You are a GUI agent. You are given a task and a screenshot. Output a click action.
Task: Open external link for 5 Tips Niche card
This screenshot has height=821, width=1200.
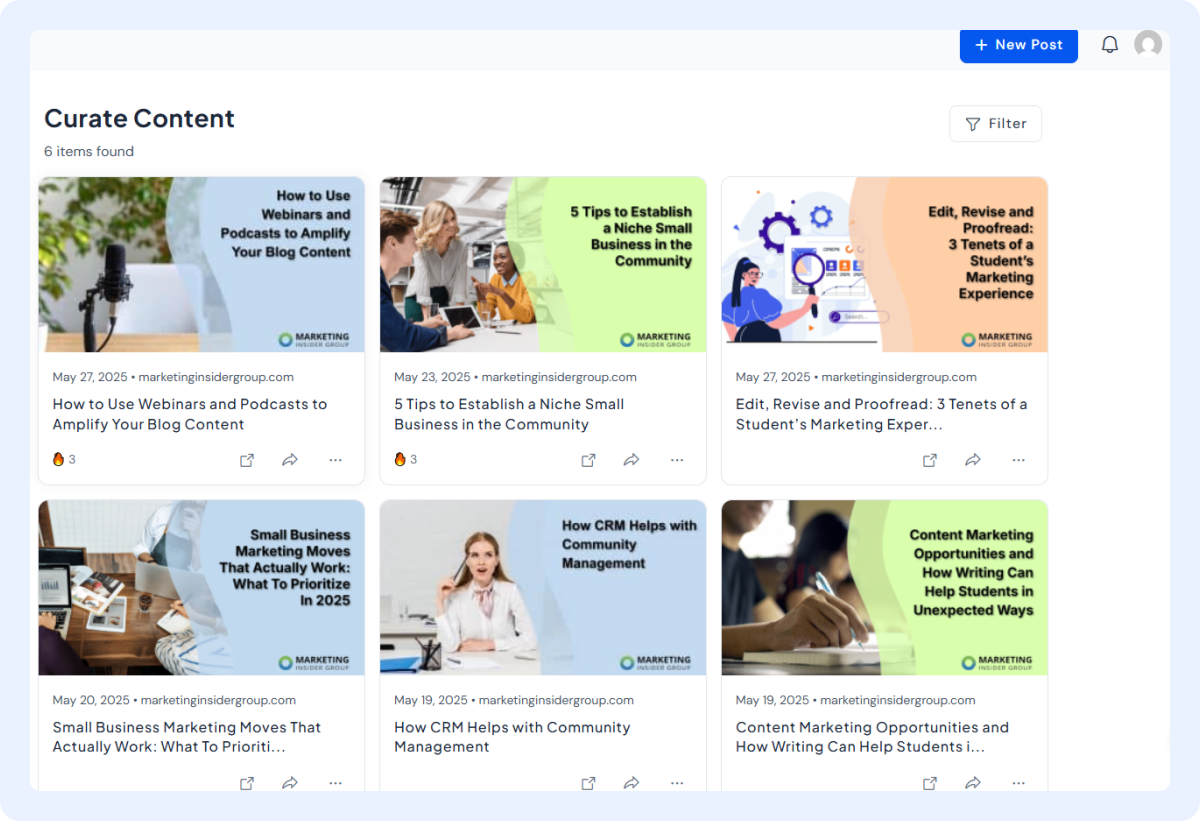pos(589,460)
